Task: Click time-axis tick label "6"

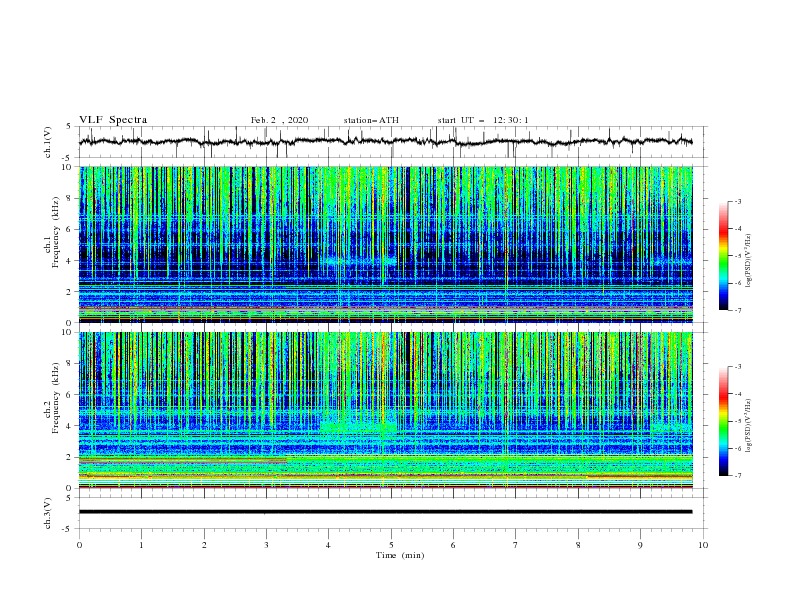Action: click(x=454, y=545)
